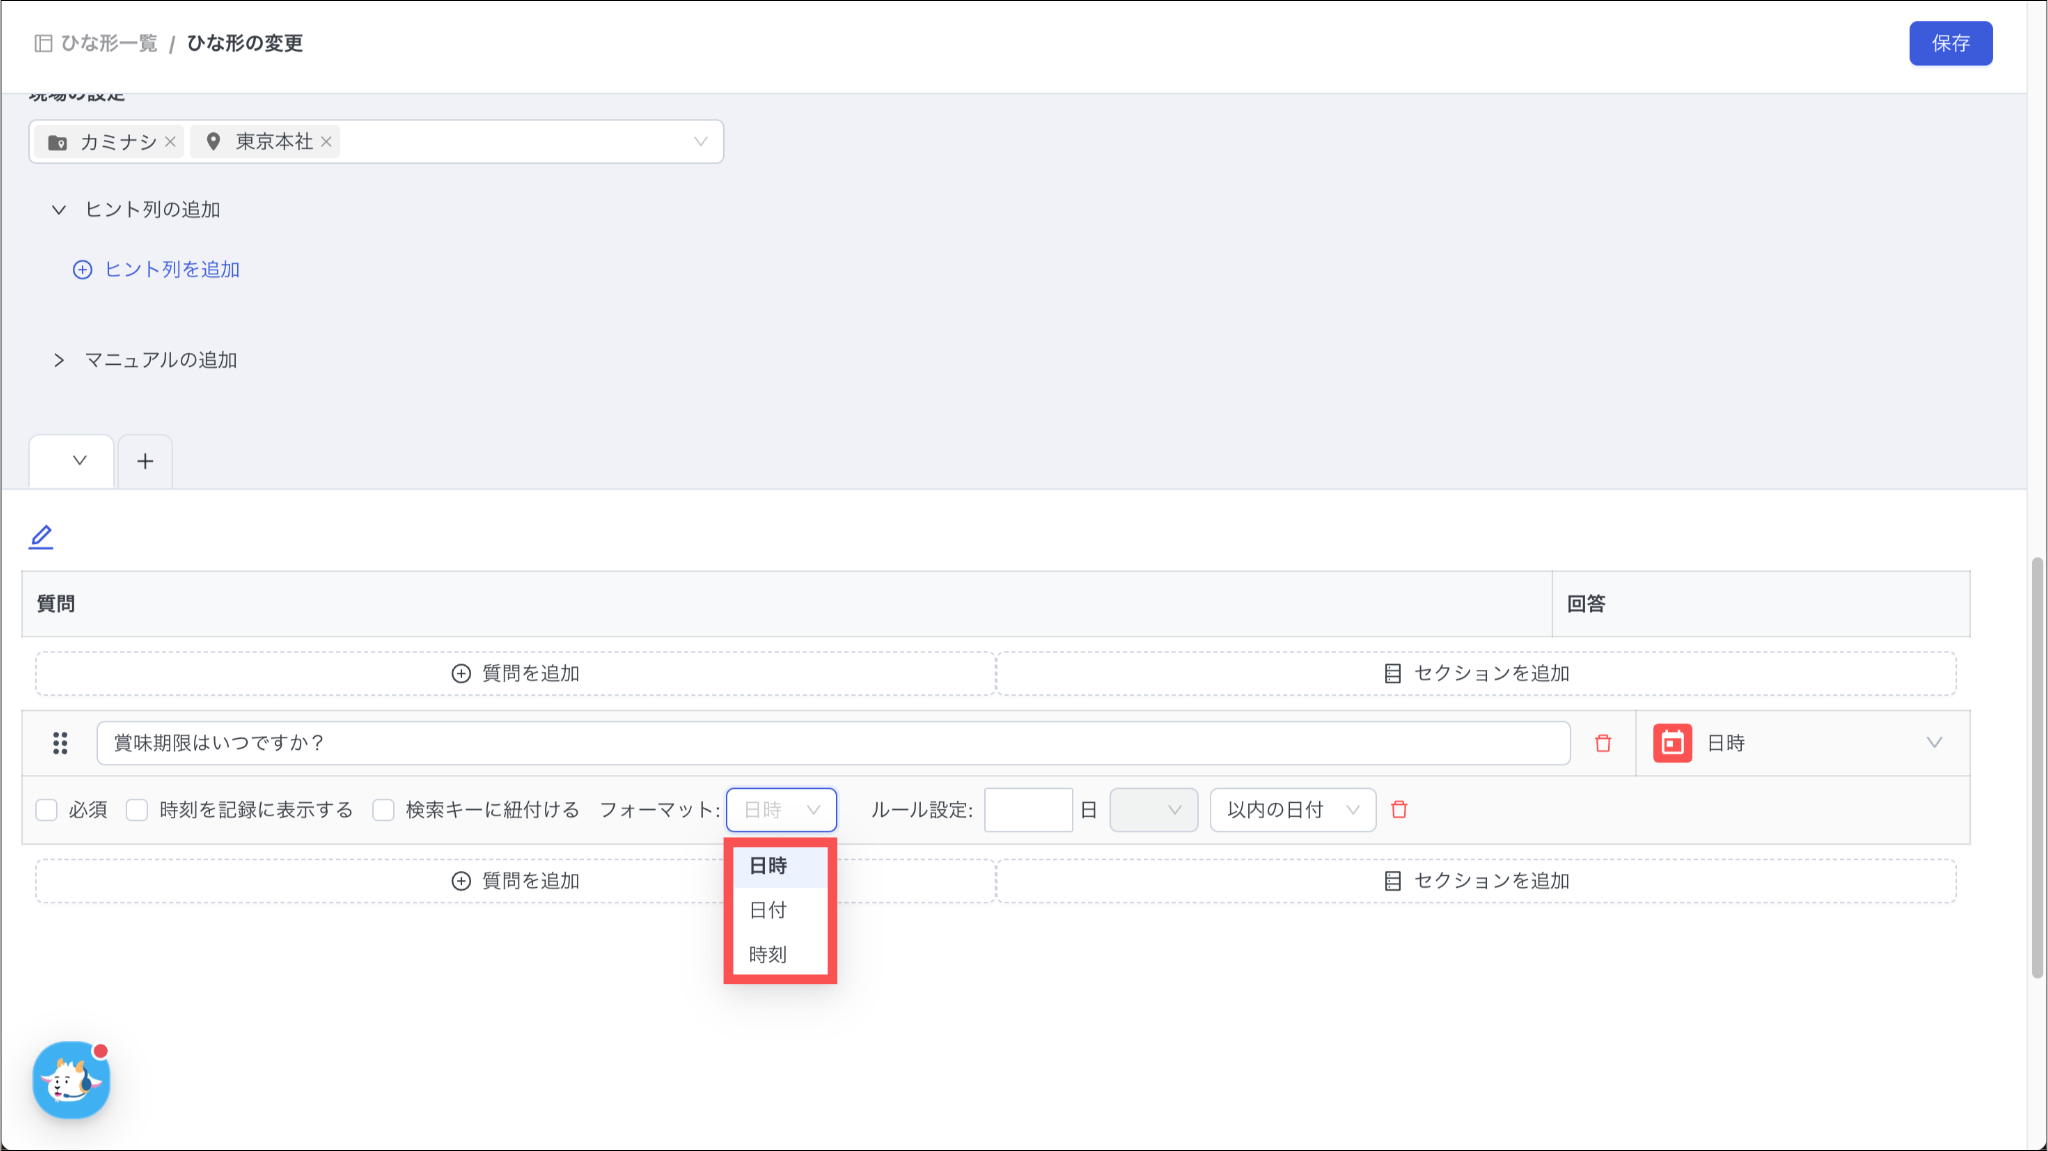The height and width of the screenshot is (1151, 2048).
Task: Click the drag handle beside 賞味期限 question
Action: pyautogui.click(x=60, y=743)
